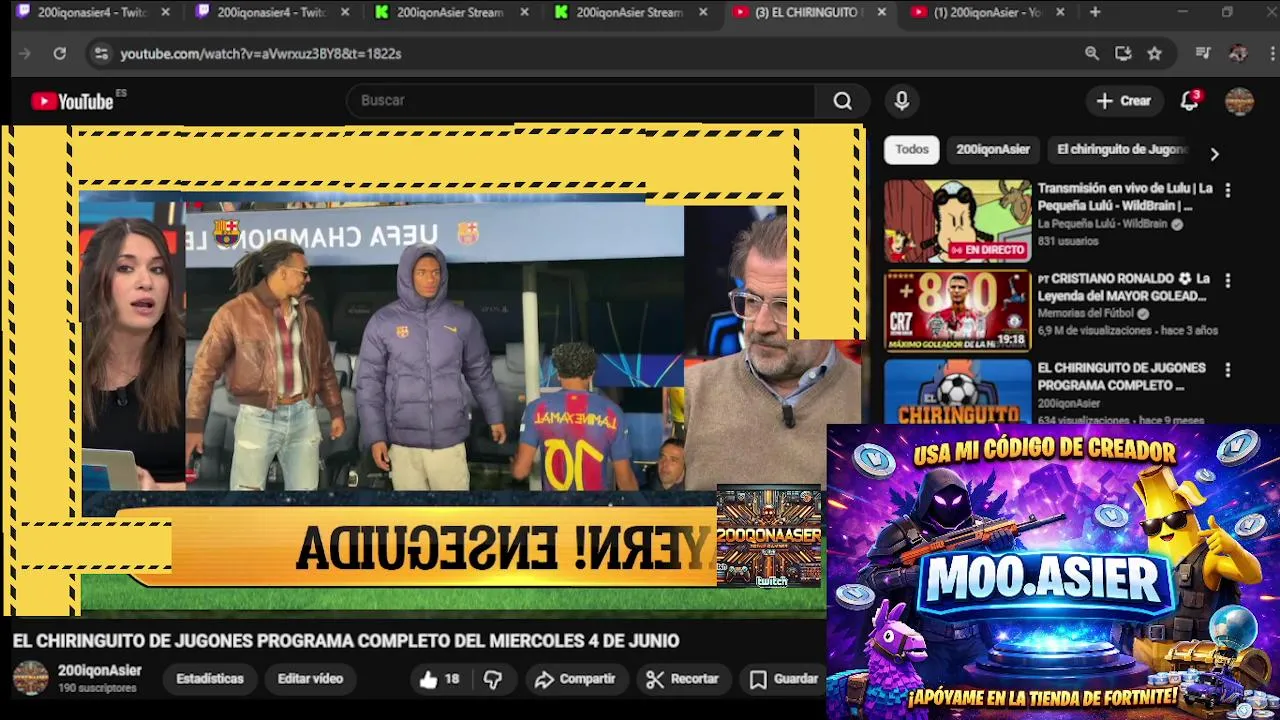Like the video with thumbs-up icon

(x=429, y=680)
